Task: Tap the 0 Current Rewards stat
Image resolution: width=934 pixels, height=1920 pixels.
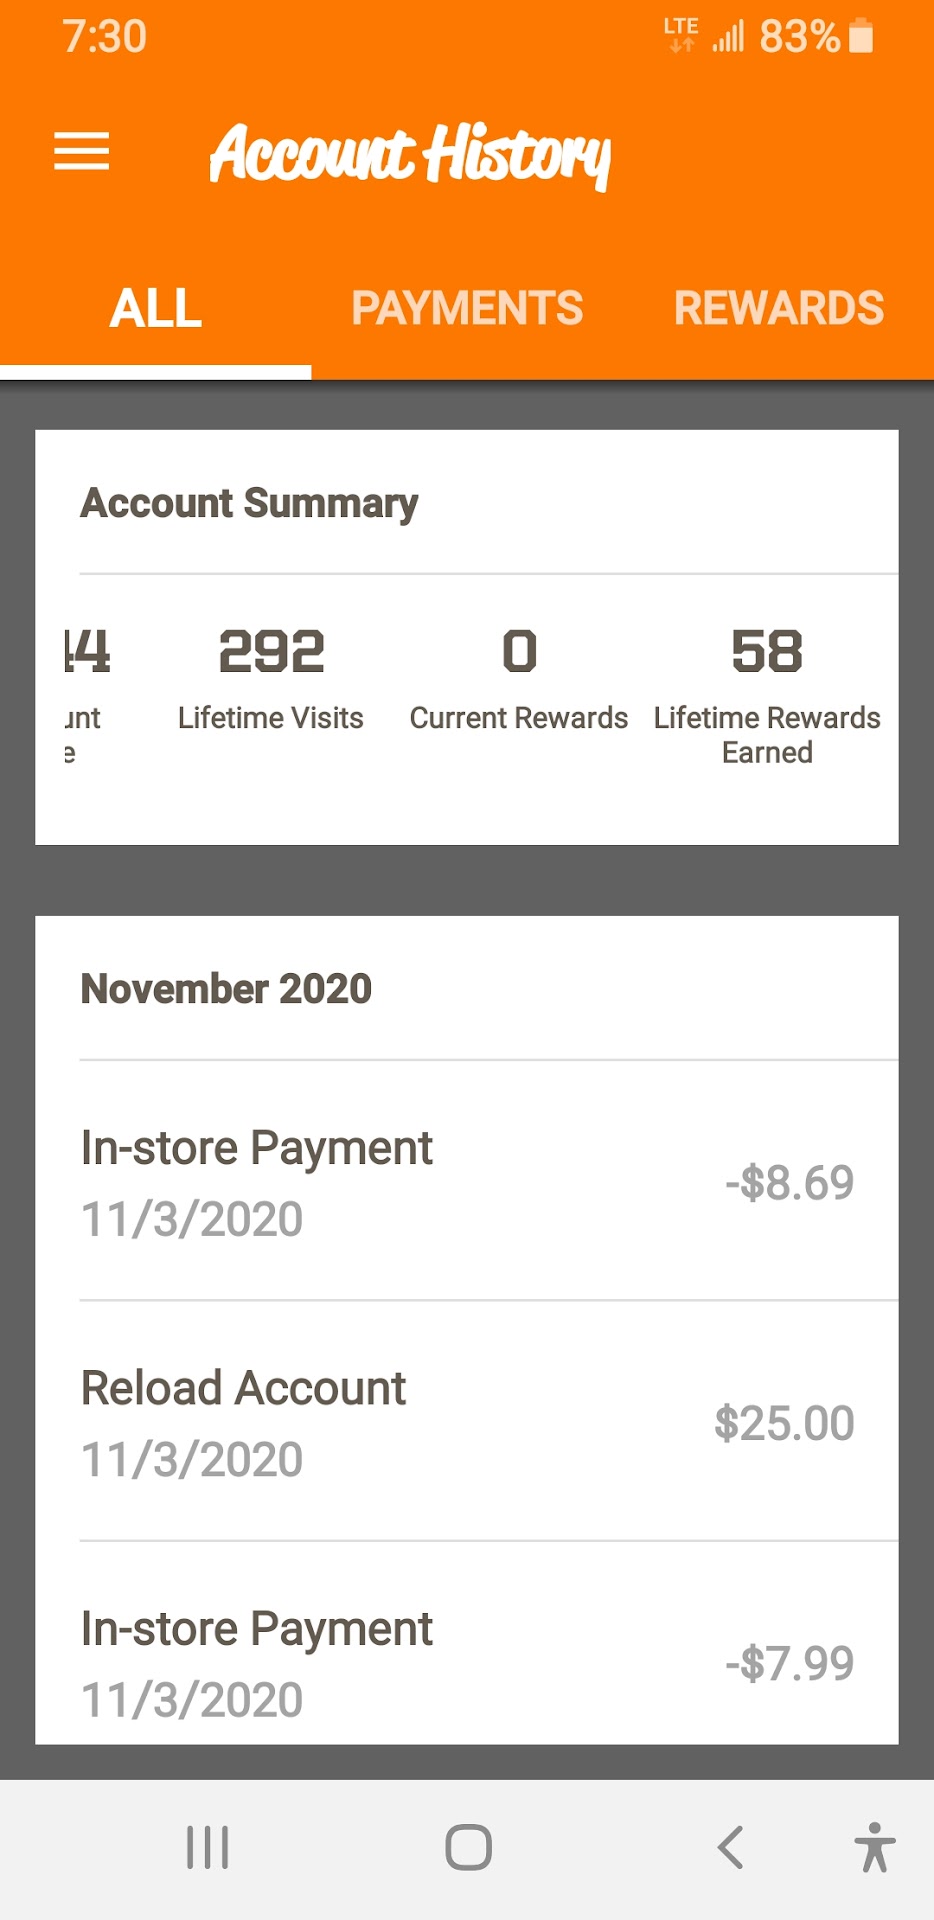Action: coord(519,678)
